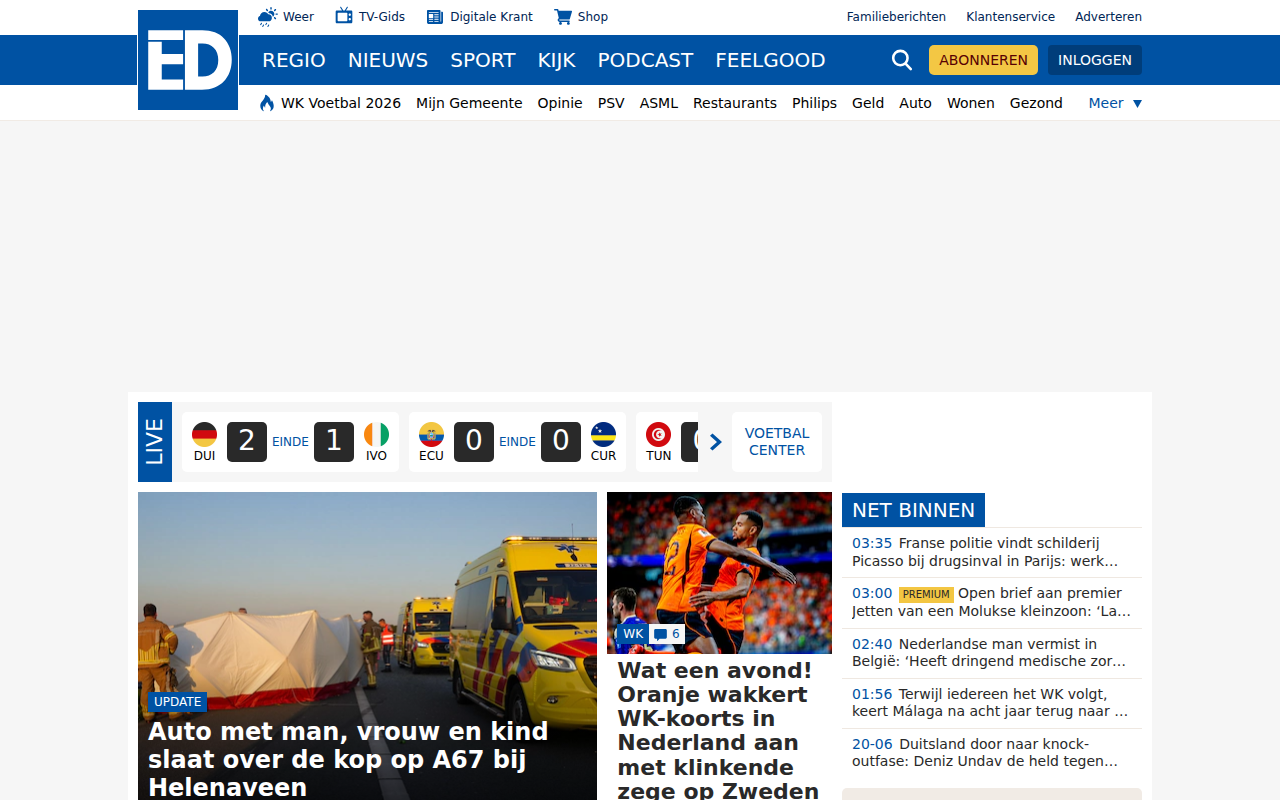Open 01:56 item about Málaga

[x=991, y=703]
